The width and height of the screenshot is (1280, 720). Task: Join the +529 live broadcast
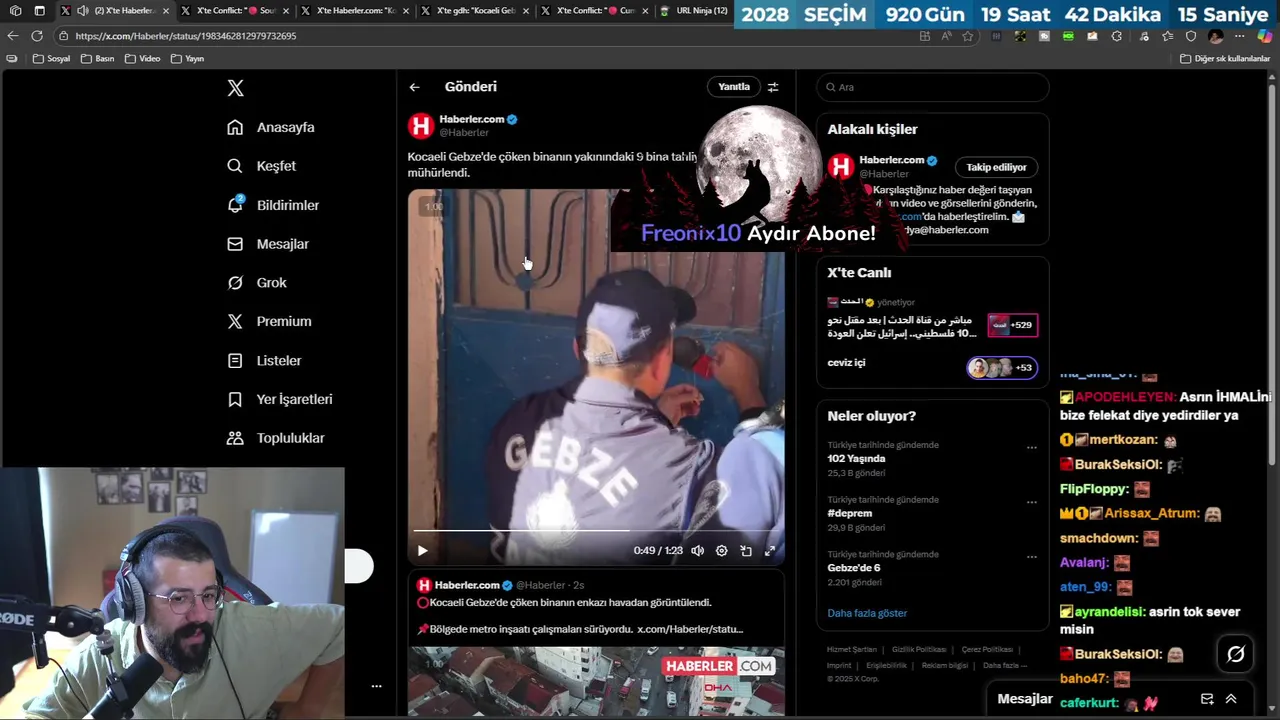(x=1012, y=325)
